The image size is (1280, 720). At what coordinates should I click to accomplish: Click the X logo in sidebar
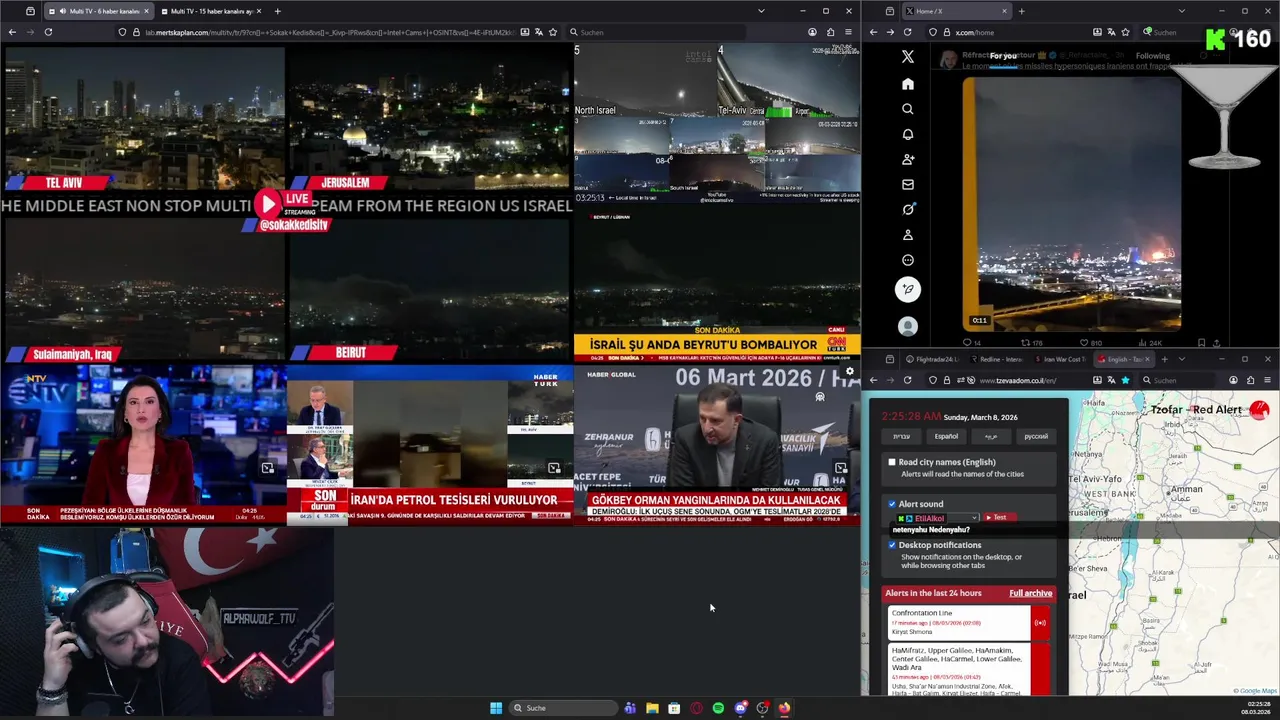[x=907, y=57]
